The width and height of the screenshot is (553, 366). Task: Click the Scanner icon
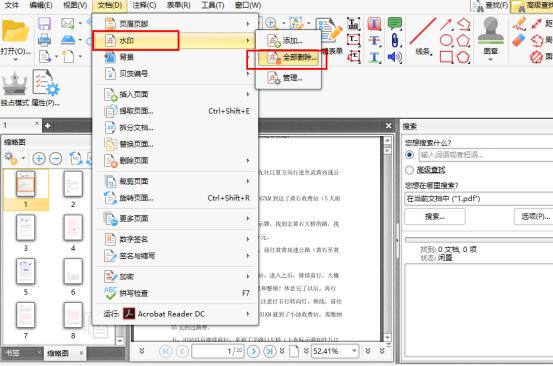(68, 40)
